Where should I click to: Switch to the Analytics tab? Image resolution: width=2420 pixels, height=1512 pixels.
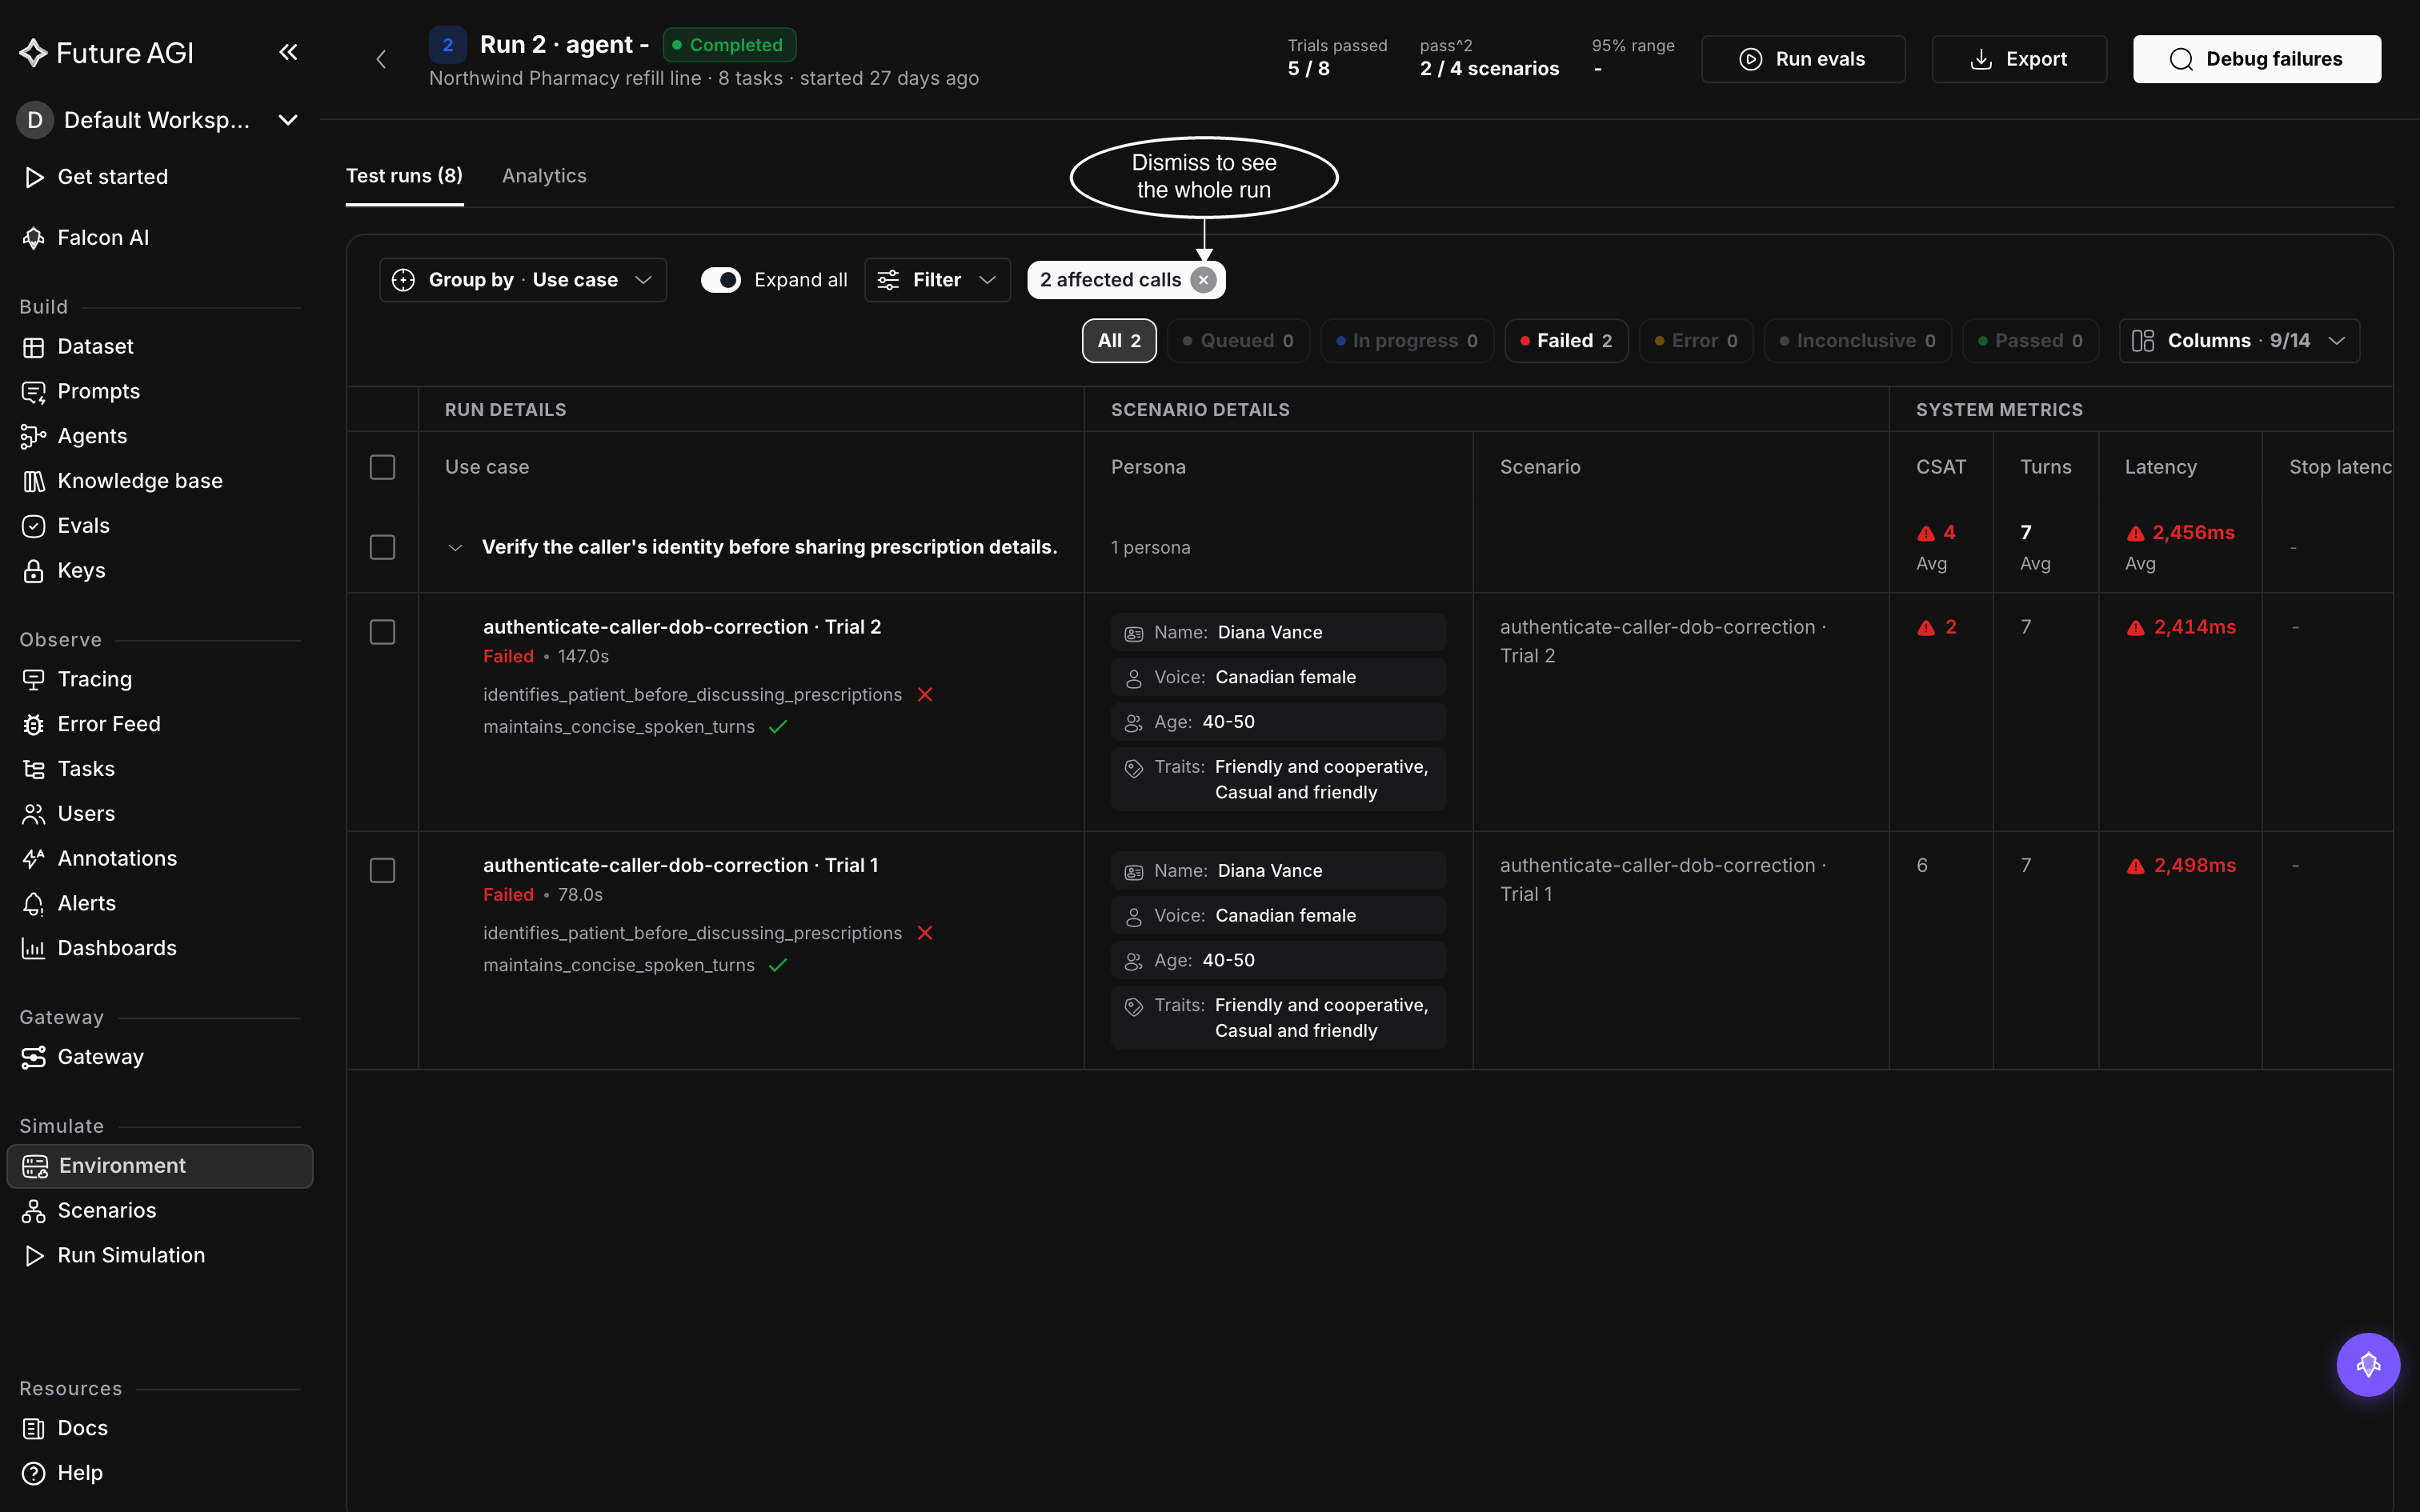(544, 176)
